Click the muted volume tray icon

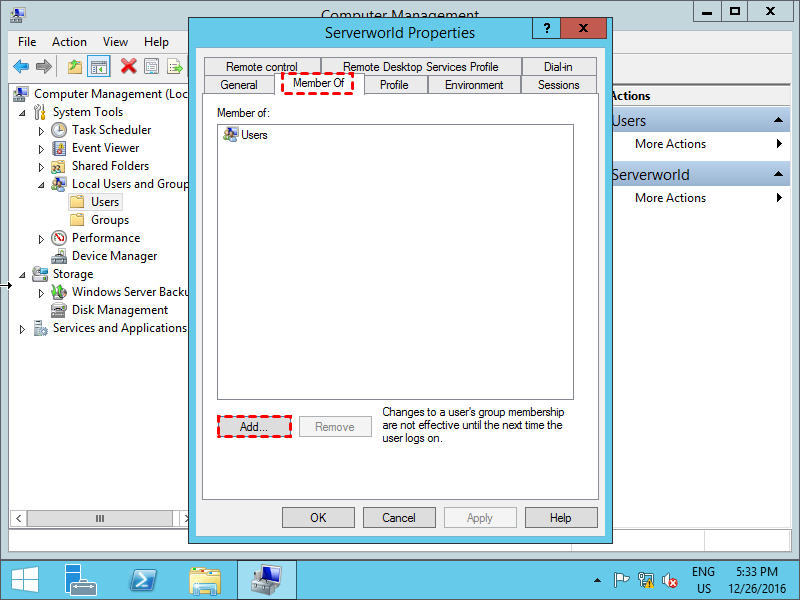669,580
